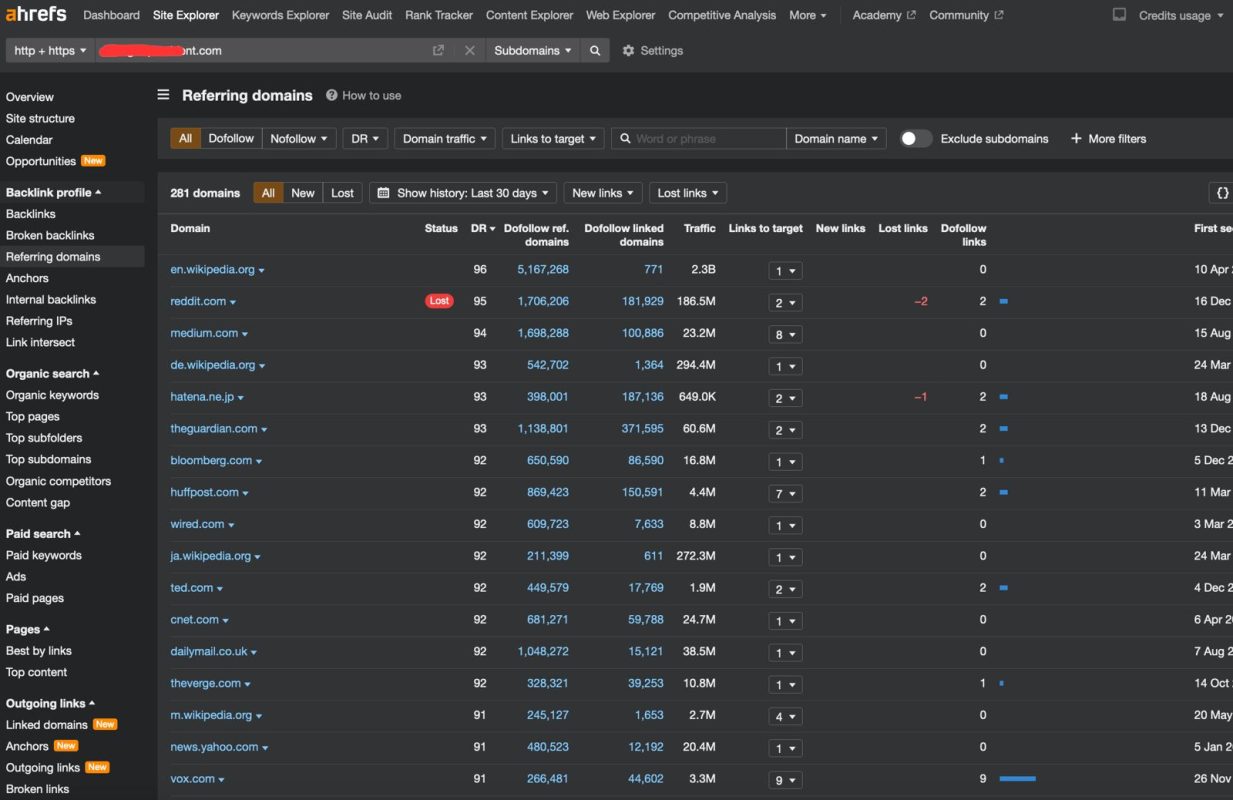The width and height of the screenshot is (1233, 800).
Task: Sort by the DR column header
Action: click(x=482, y=229)
